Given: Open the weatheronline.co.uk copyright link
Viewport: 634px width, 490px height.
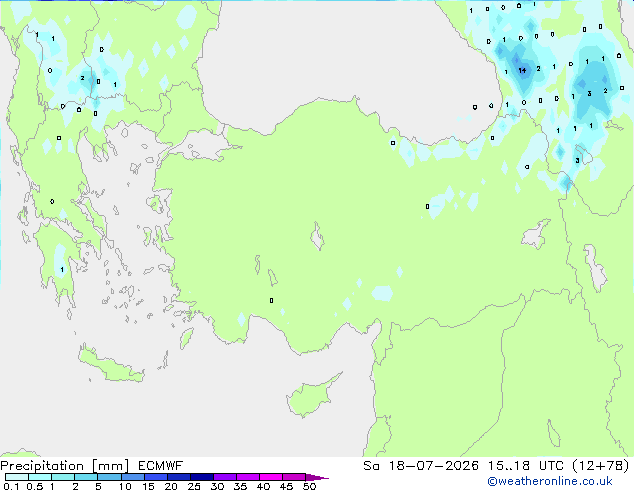Looking at the screenshot, I should 550,481.
